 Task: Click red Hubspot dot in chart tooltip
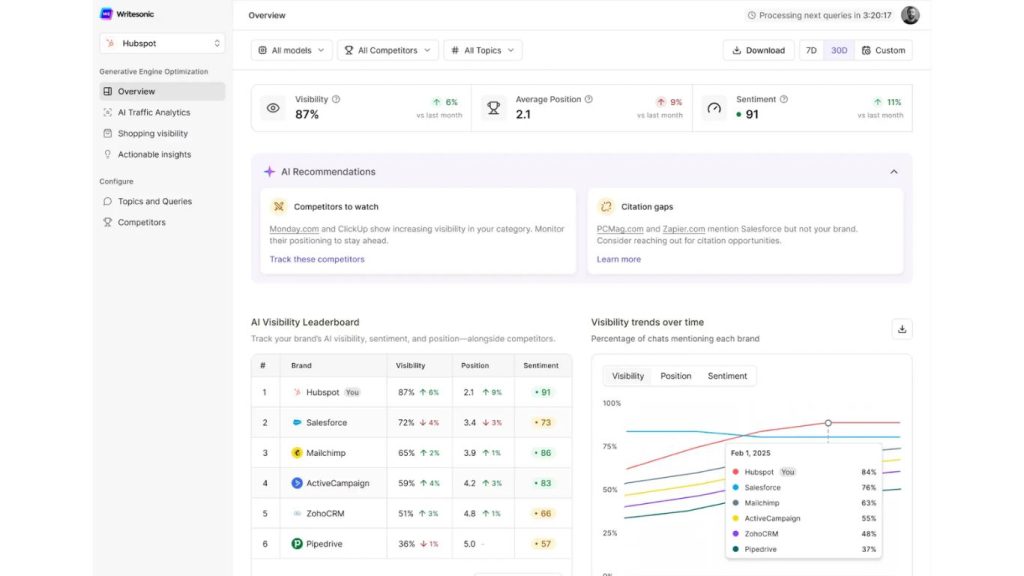(x=735, y=472)
